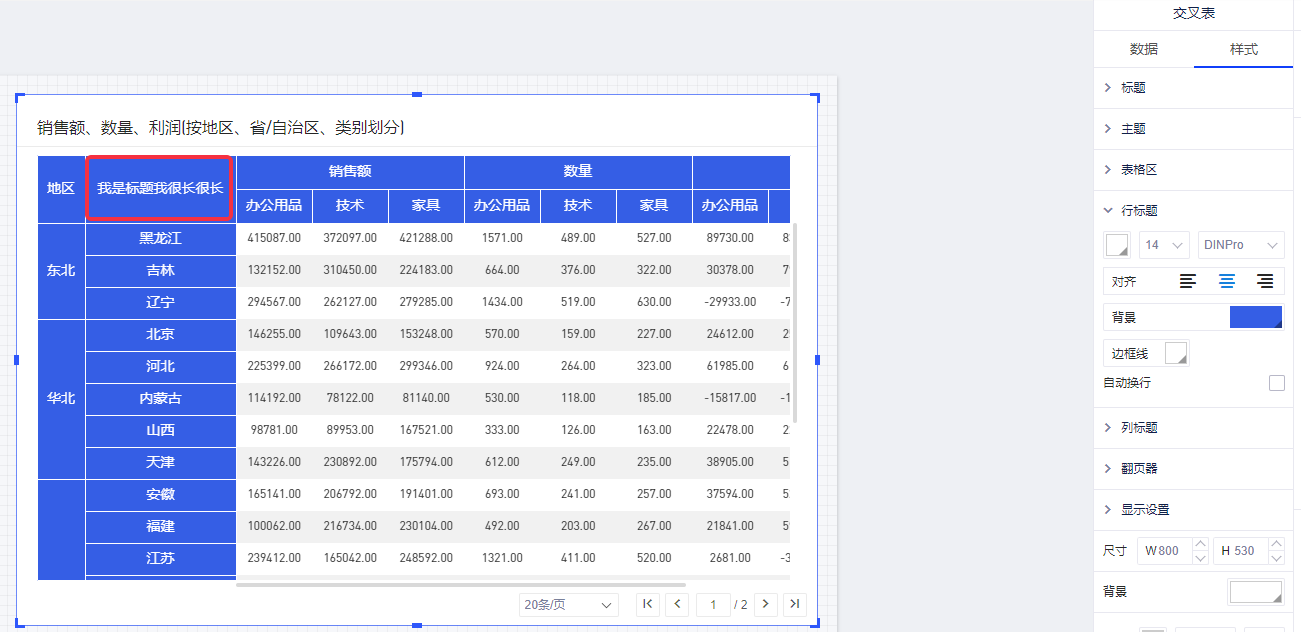Open the 边框线 border color picker
The image size is (1301, 632).
[x=1176, y=353]
